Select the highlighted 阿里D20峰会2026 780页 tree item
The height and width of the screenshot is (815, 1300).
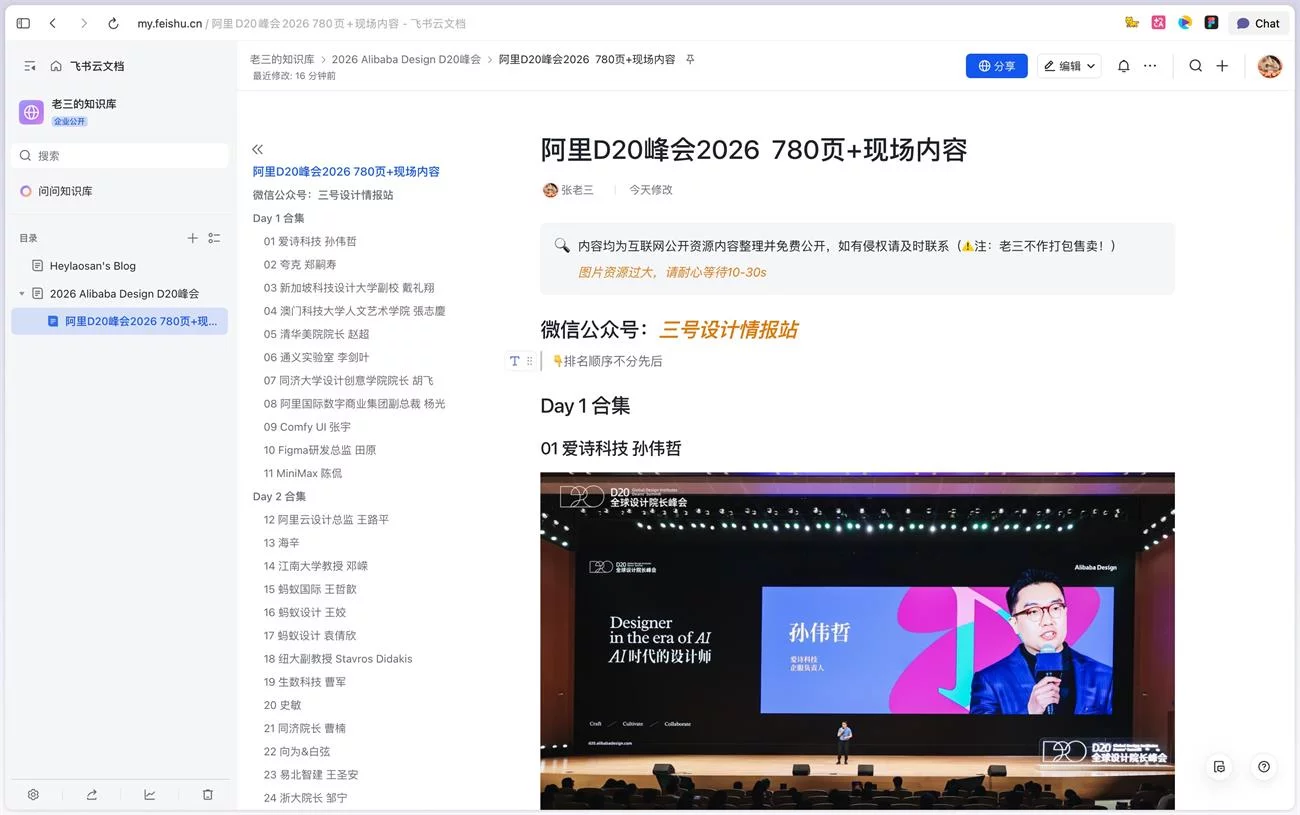coord(120,321)
